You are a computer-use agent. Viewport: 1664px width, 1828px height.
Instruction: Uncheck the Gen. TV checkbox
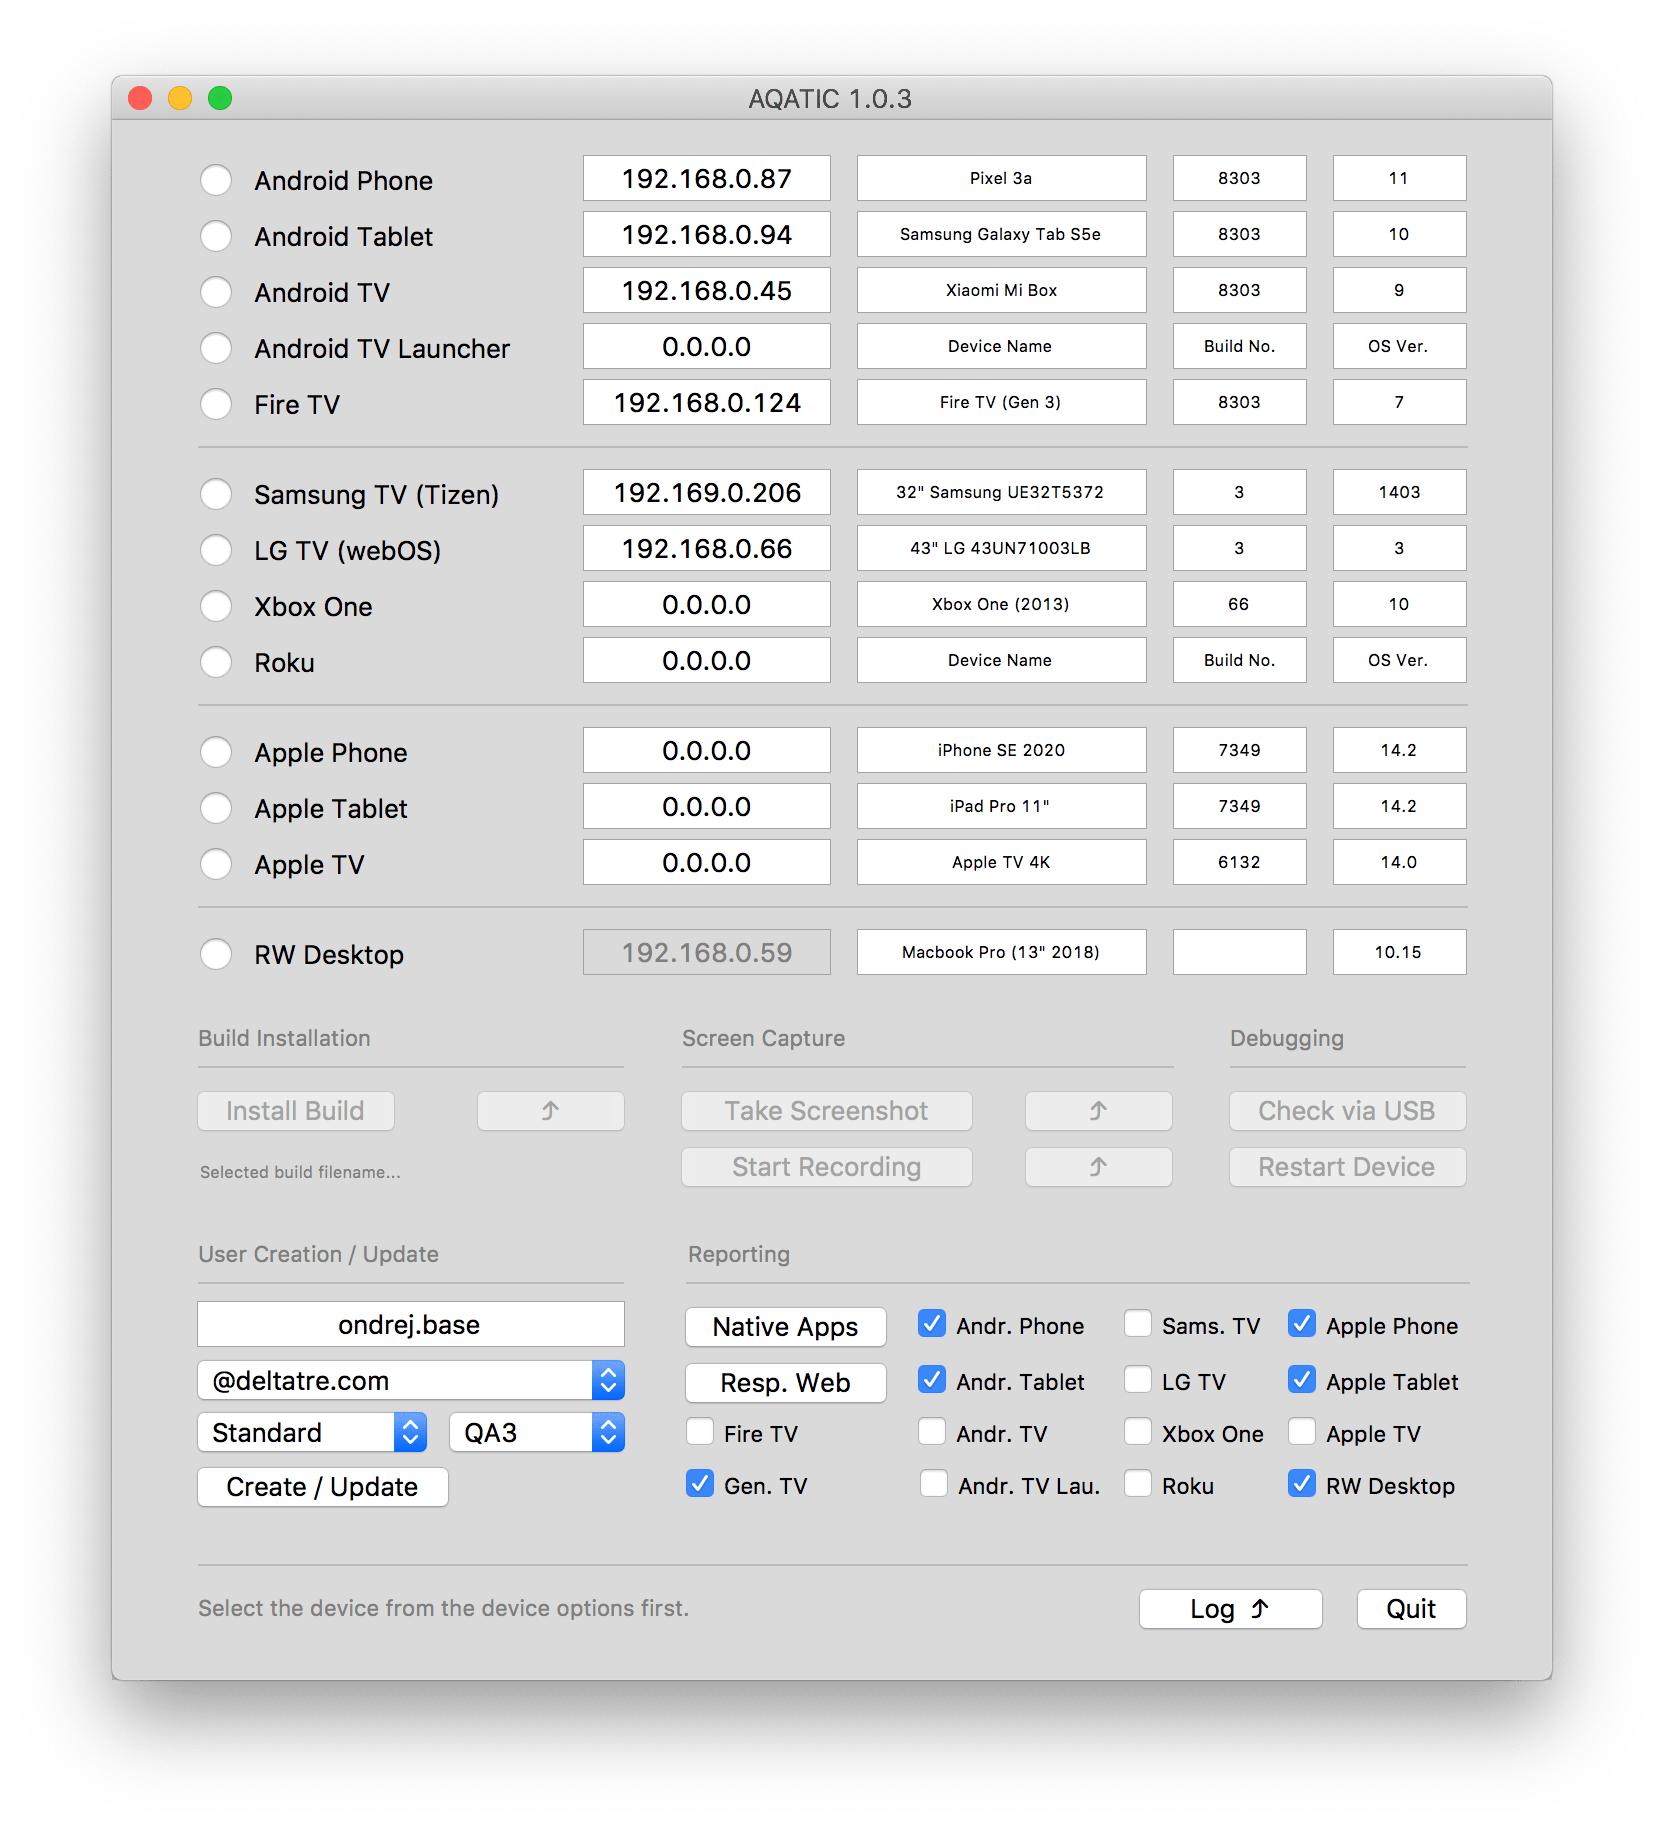pyautogui.click(x=700, y=1484)
